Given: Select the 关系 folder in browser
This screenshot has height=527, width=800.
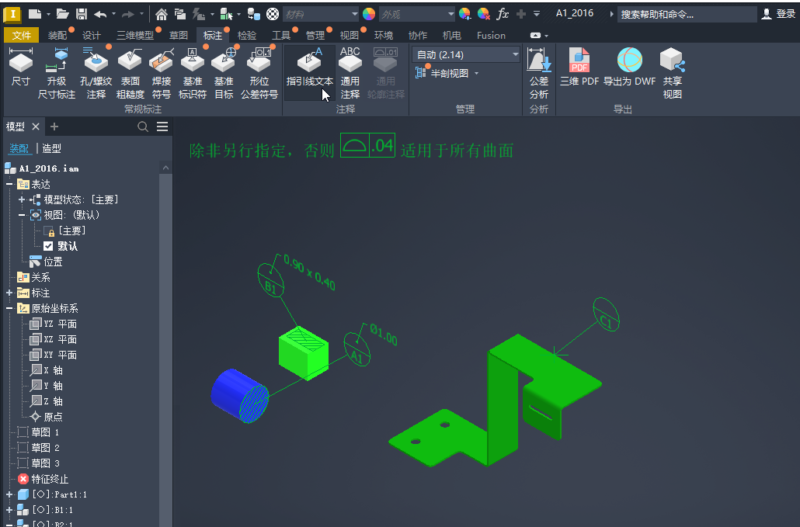Looking at the screenshot, I should pos(34,278).
